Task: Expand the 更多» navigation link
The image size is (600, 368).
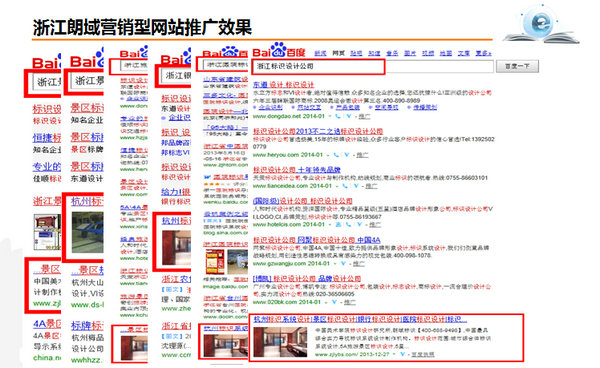Action: coord(483,53)
